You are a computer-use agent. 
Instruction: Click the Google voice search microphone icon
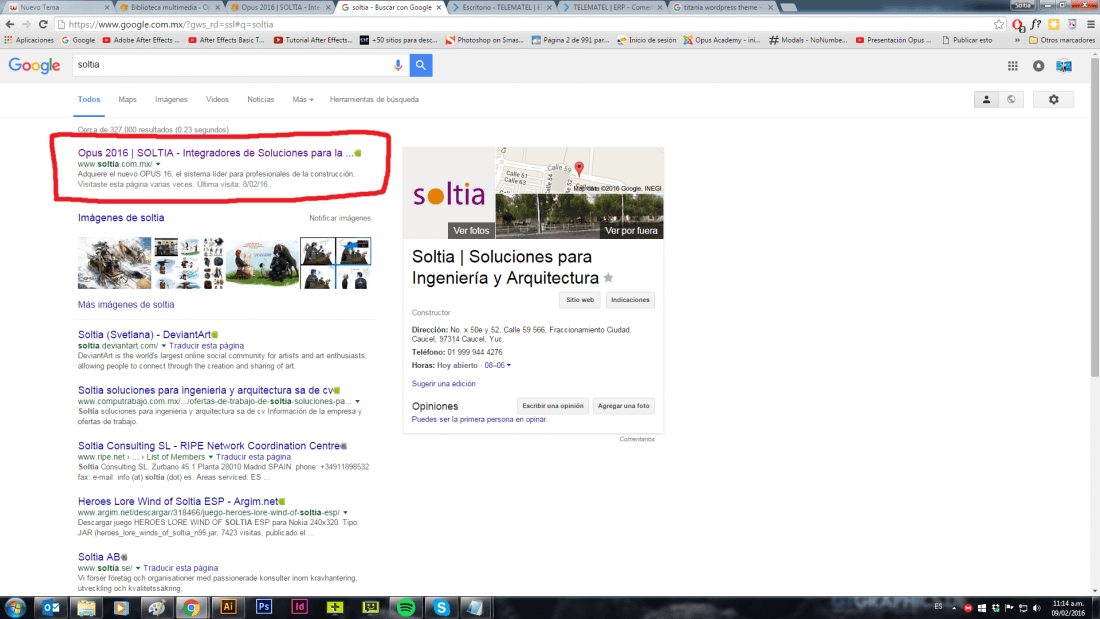tap(398, 65)
